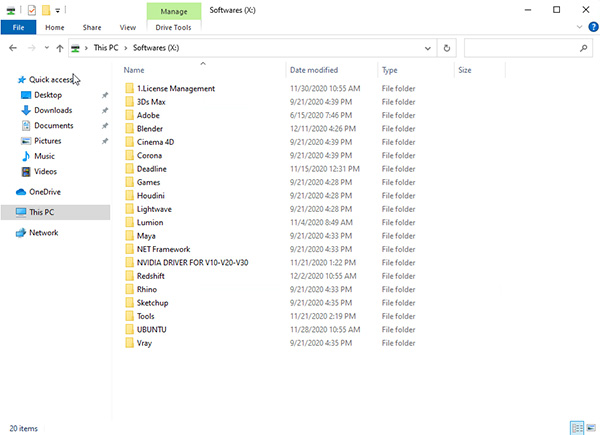Open the Drive Tools tab
The image size is (600, 435).
coord(172,28)
